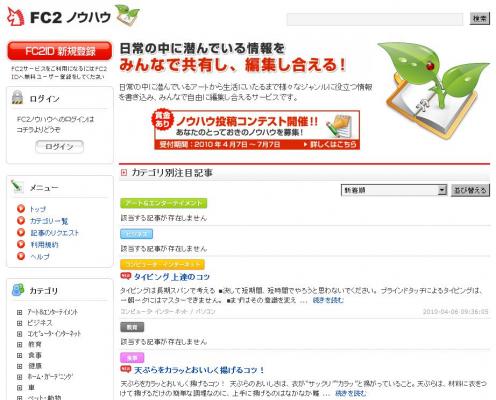Expand the ビジネス category tree node
The image size is (496, 400).
19,323
